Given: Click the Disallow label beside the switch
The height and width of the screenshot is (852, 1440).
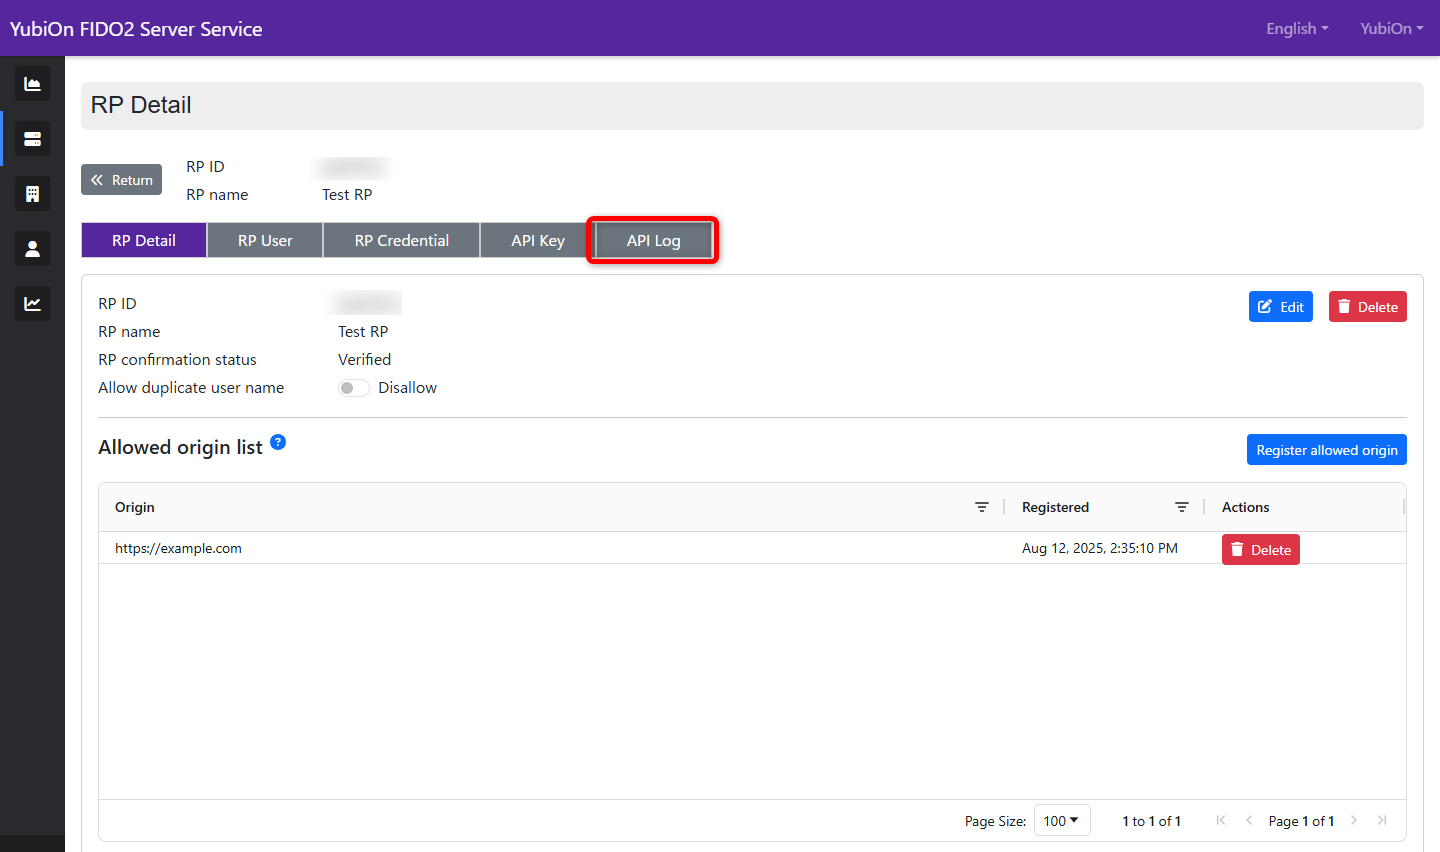Looking at the screenshot, I should click(407, 388).
